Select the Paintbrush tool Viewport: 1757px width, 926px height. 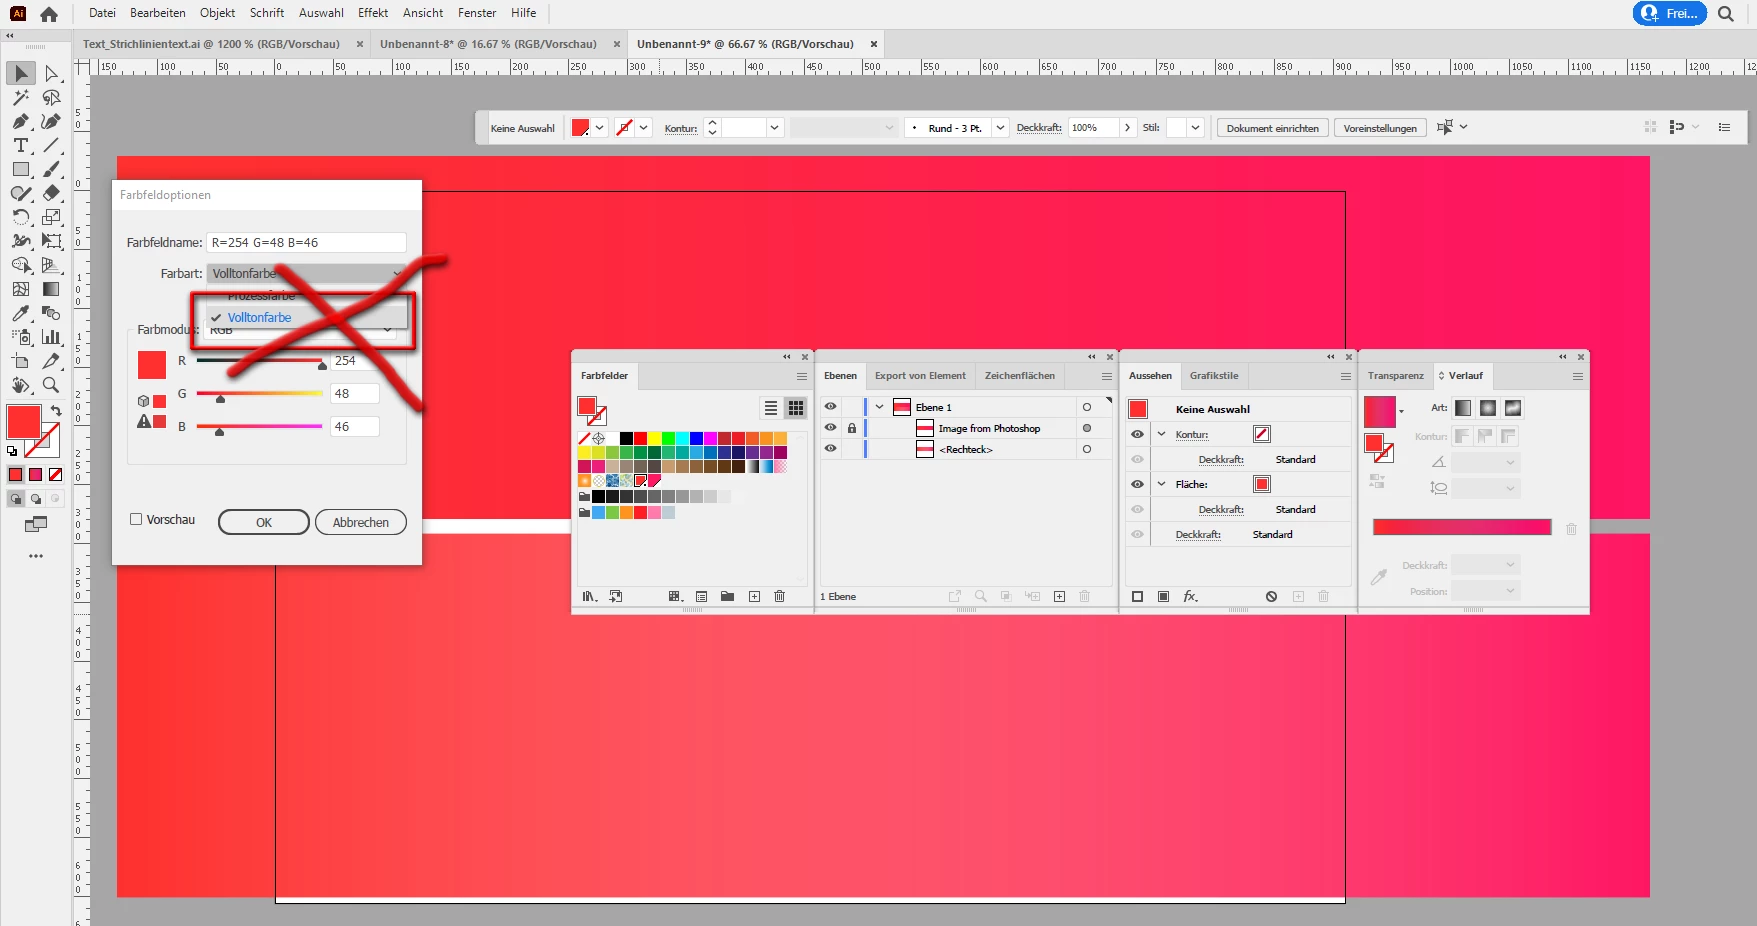[52, 170]
